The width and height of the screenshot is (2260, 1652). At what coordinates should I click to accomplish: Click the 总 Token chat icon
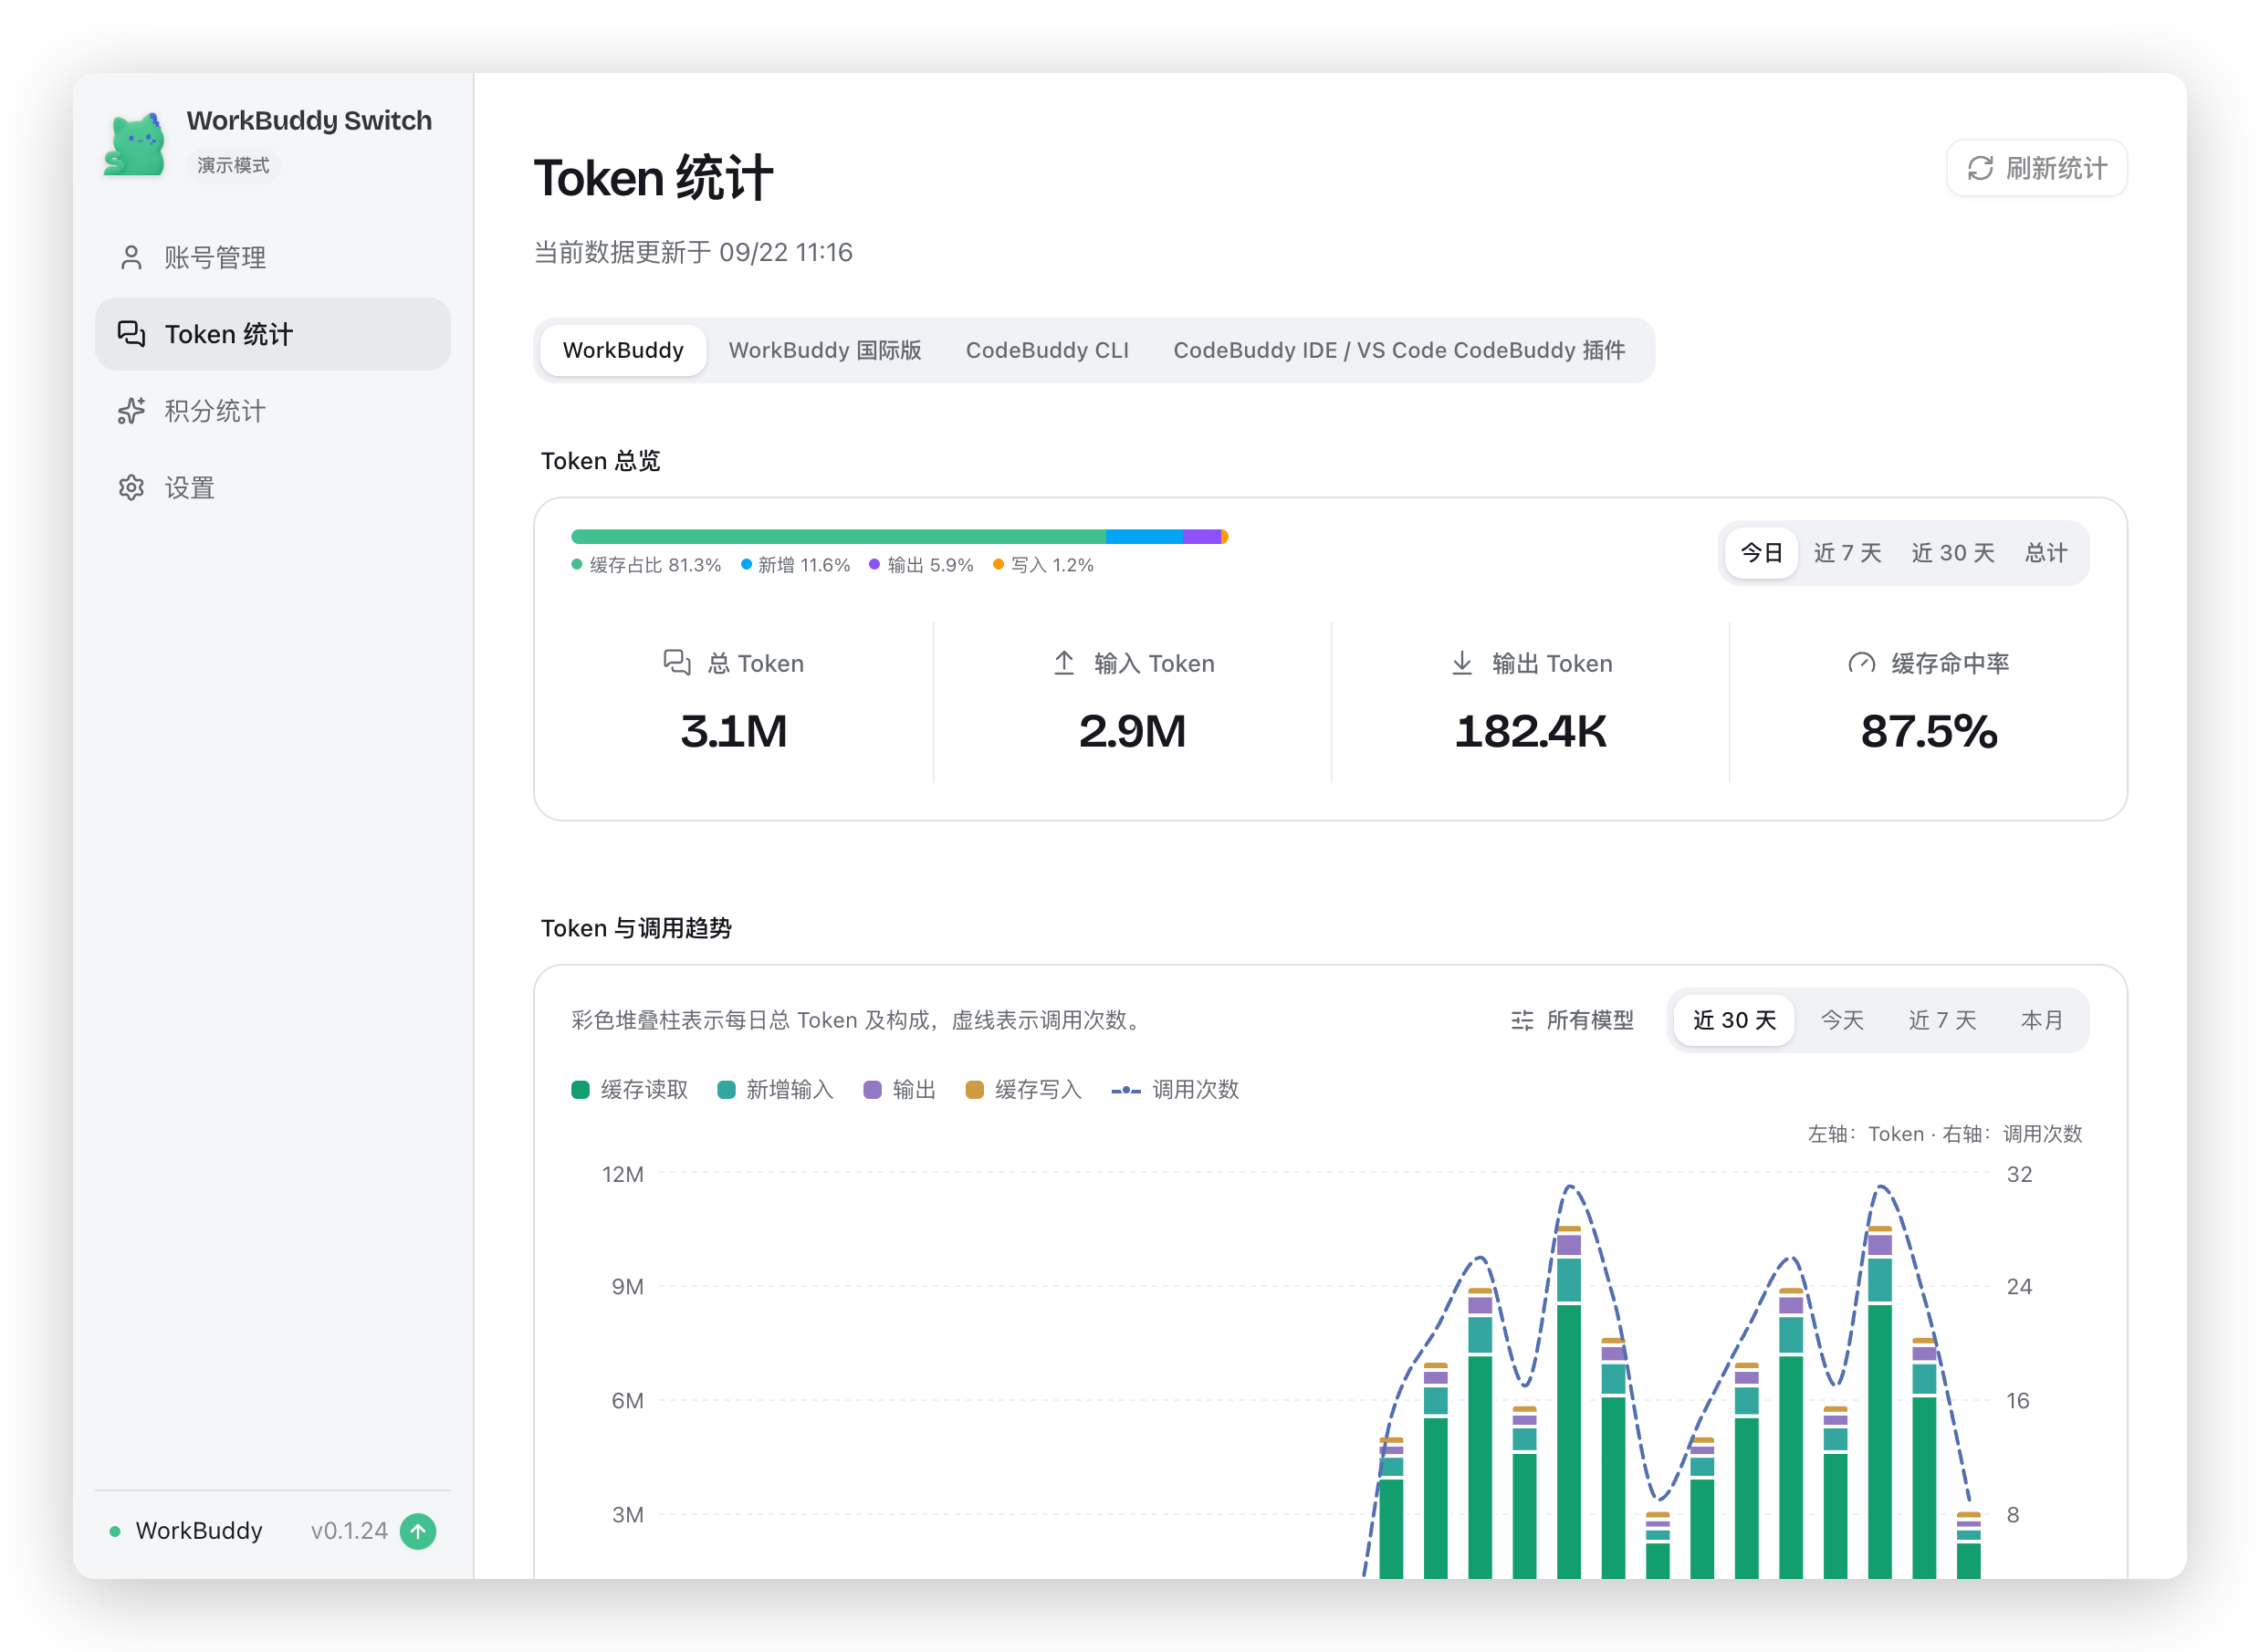click(677, 663)
